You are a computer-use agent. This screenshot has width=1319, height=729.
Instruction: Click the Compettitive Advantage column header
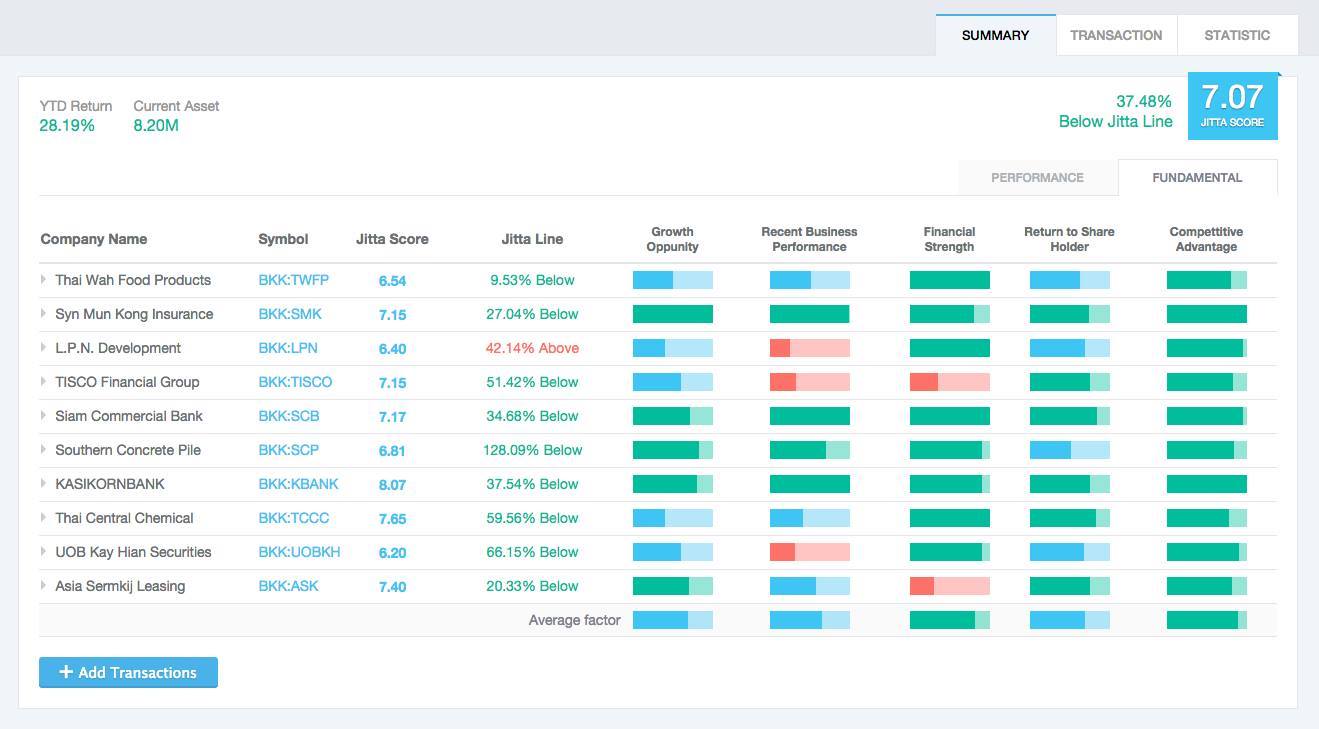[1206, 239]
